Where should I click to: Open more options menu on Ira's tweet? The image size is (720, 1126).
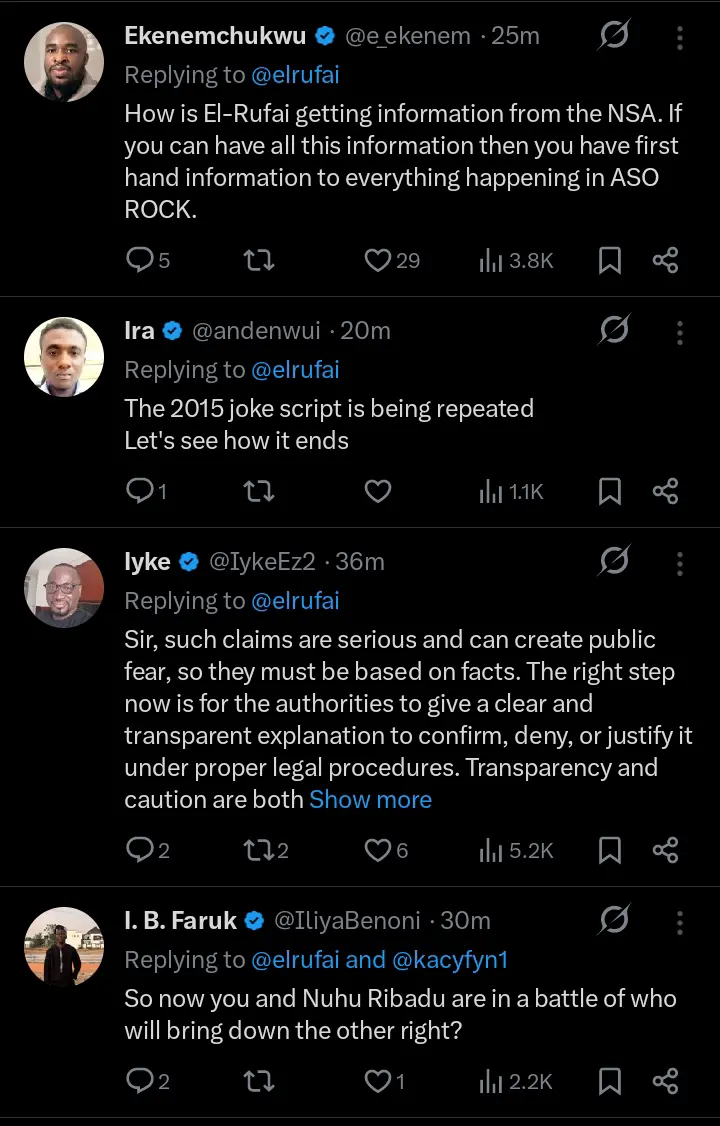click(x=680, y=332)
